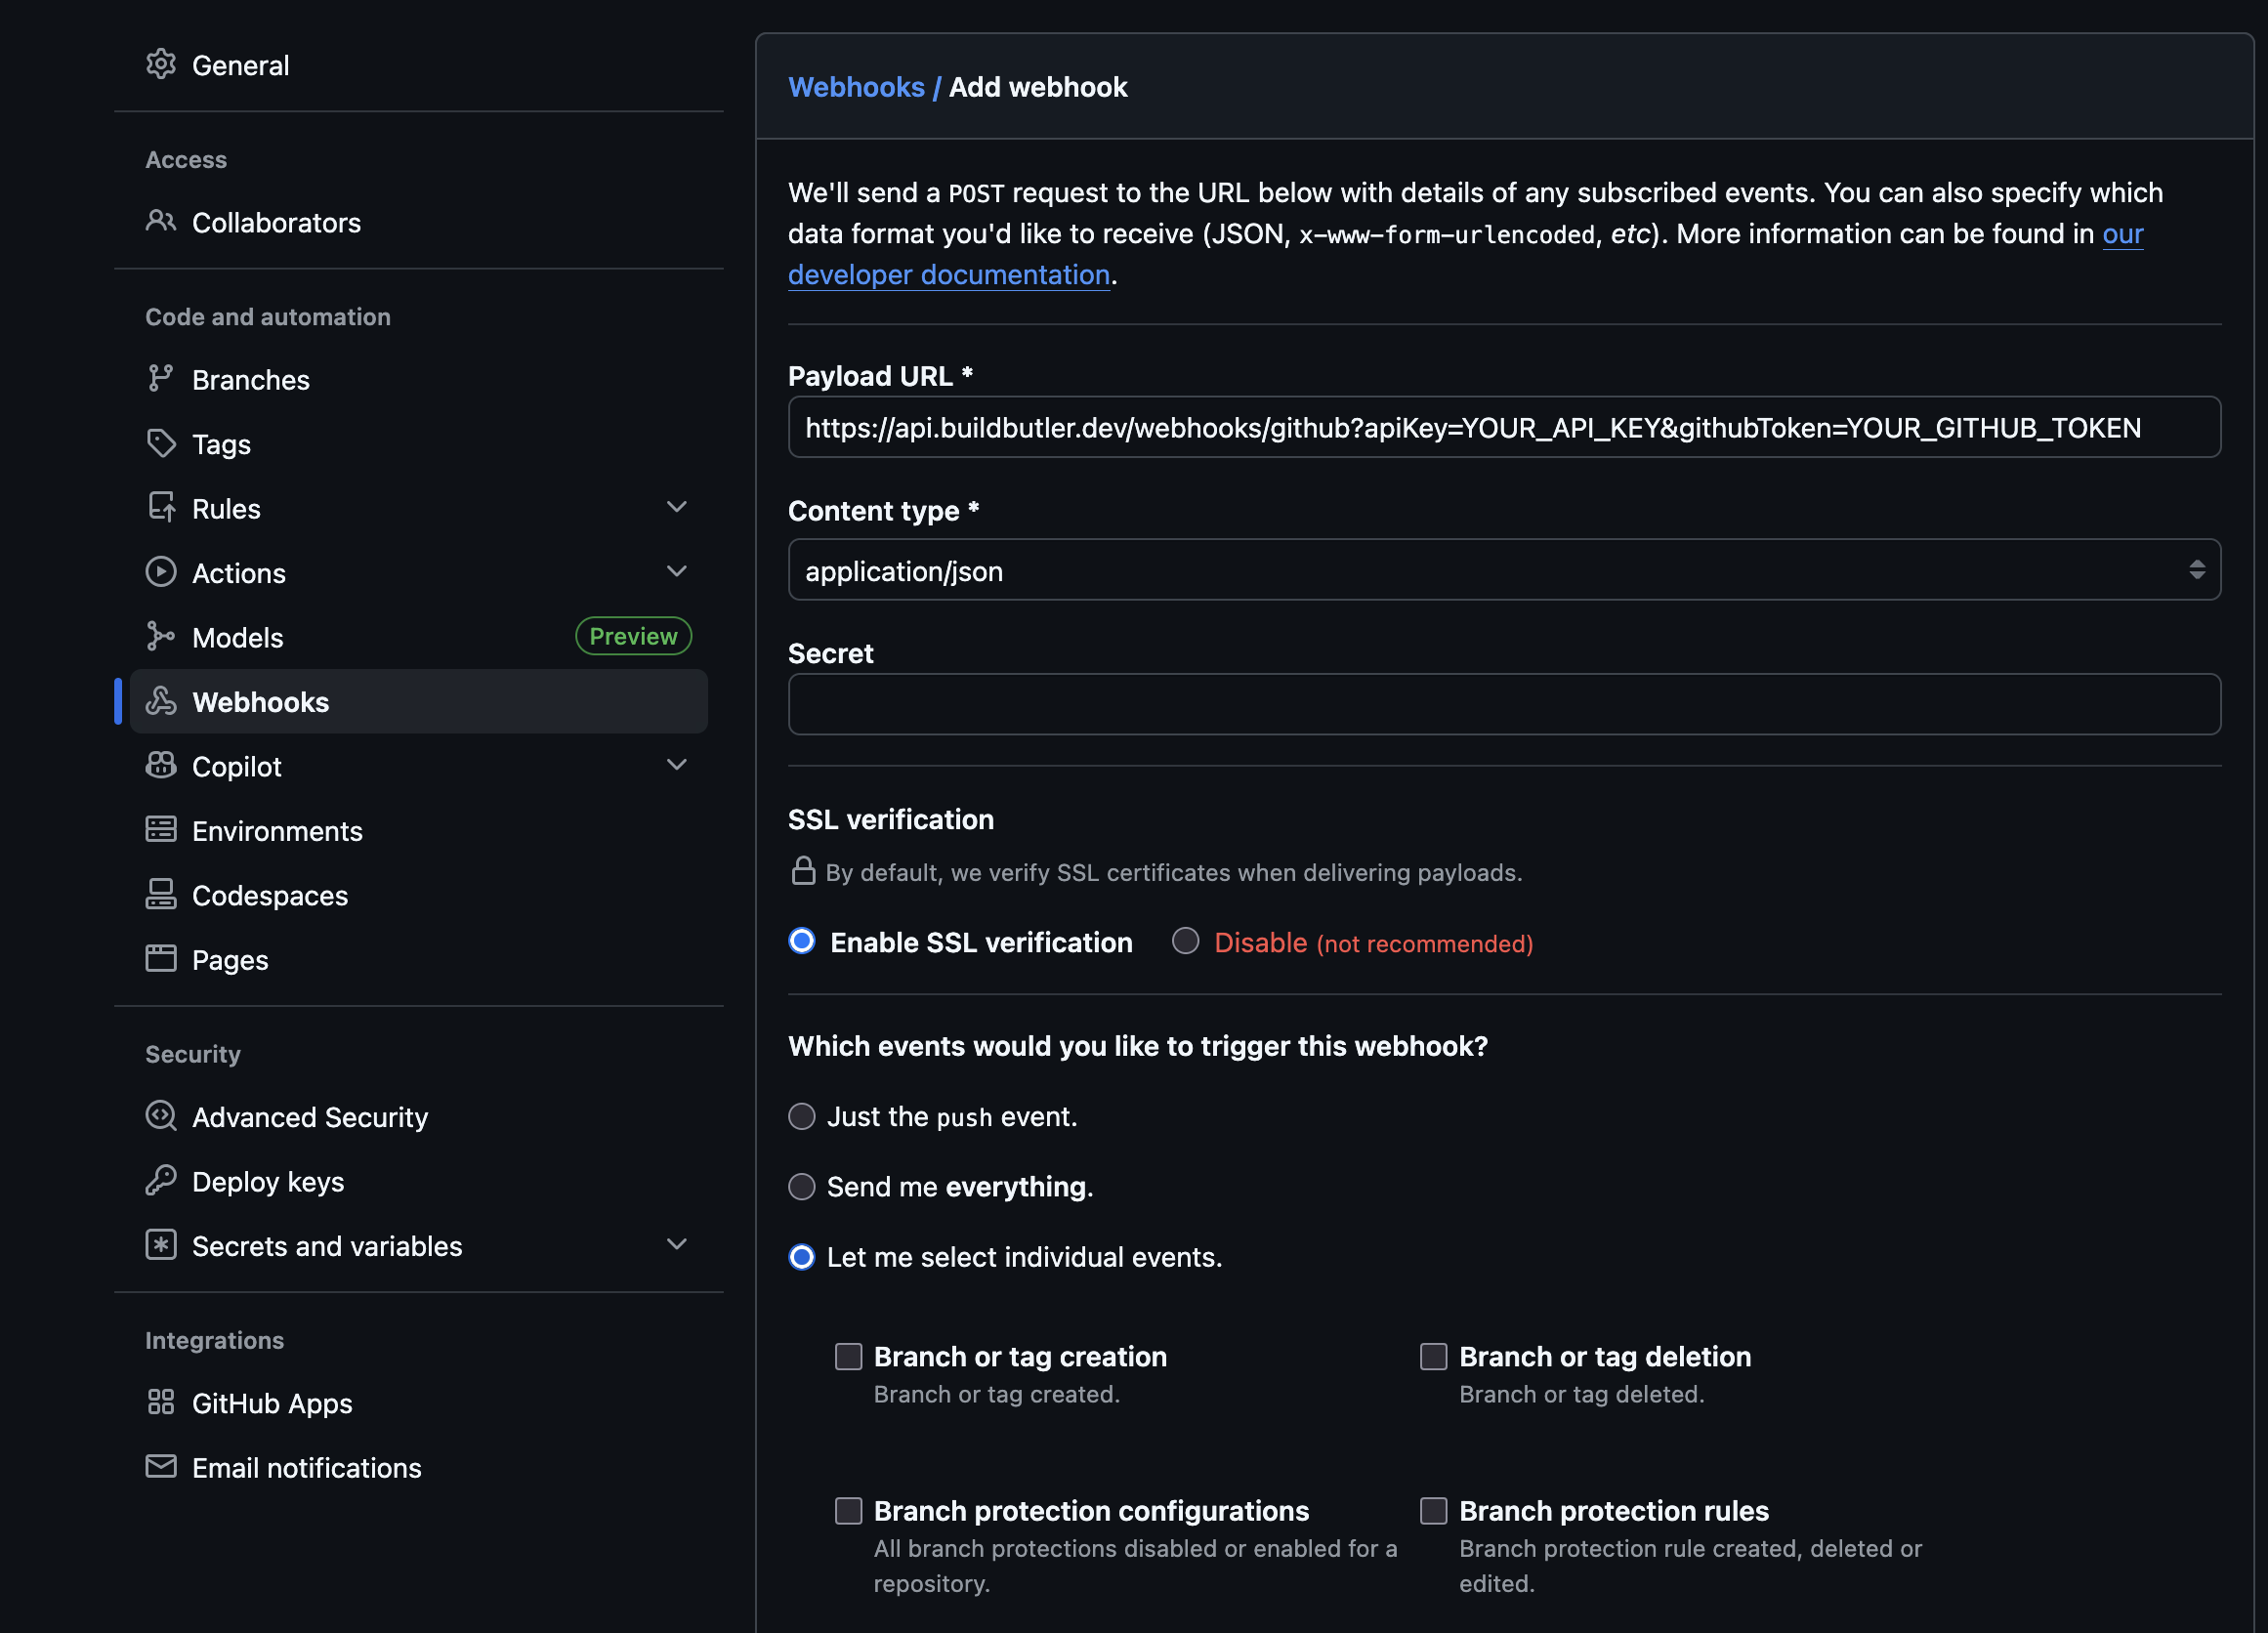Click the Webhooks breadcrumb link
2268x1633 pixels.
pos(855,87)
